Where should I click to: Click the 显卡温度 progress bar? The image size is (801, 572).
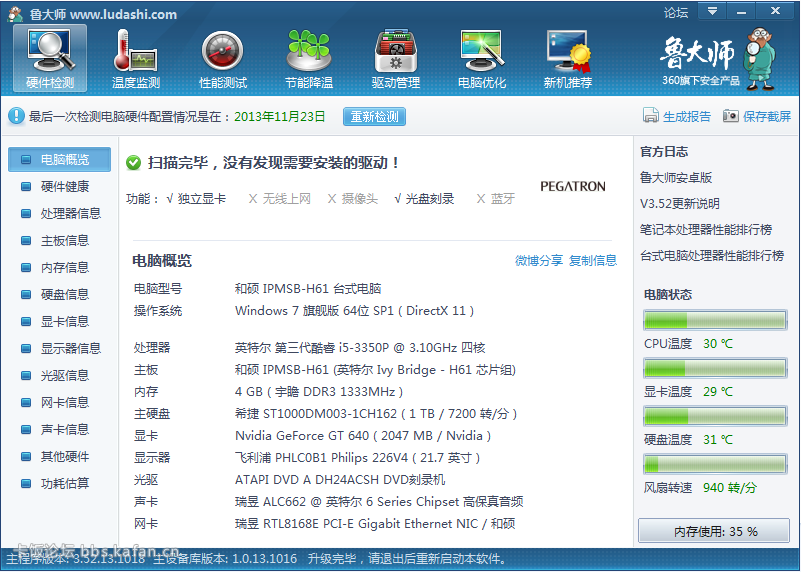point(715,368)
